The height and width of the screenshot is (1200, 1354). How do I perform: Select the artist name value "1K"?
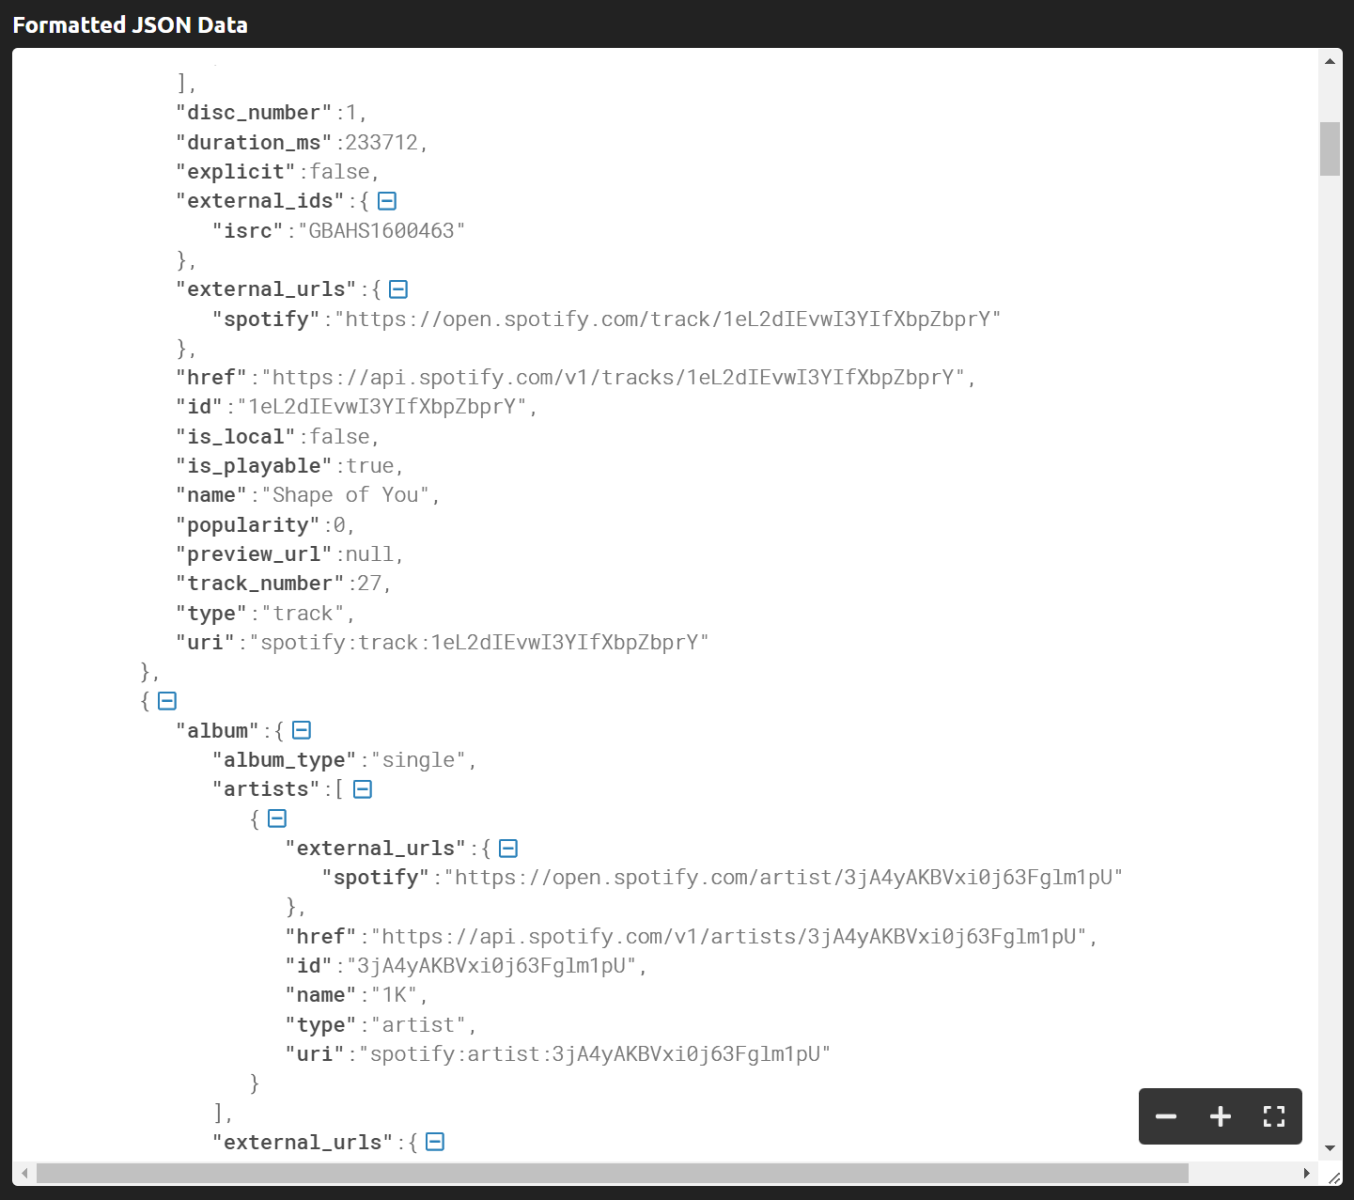pyautogui.click(x=394, y=995)
